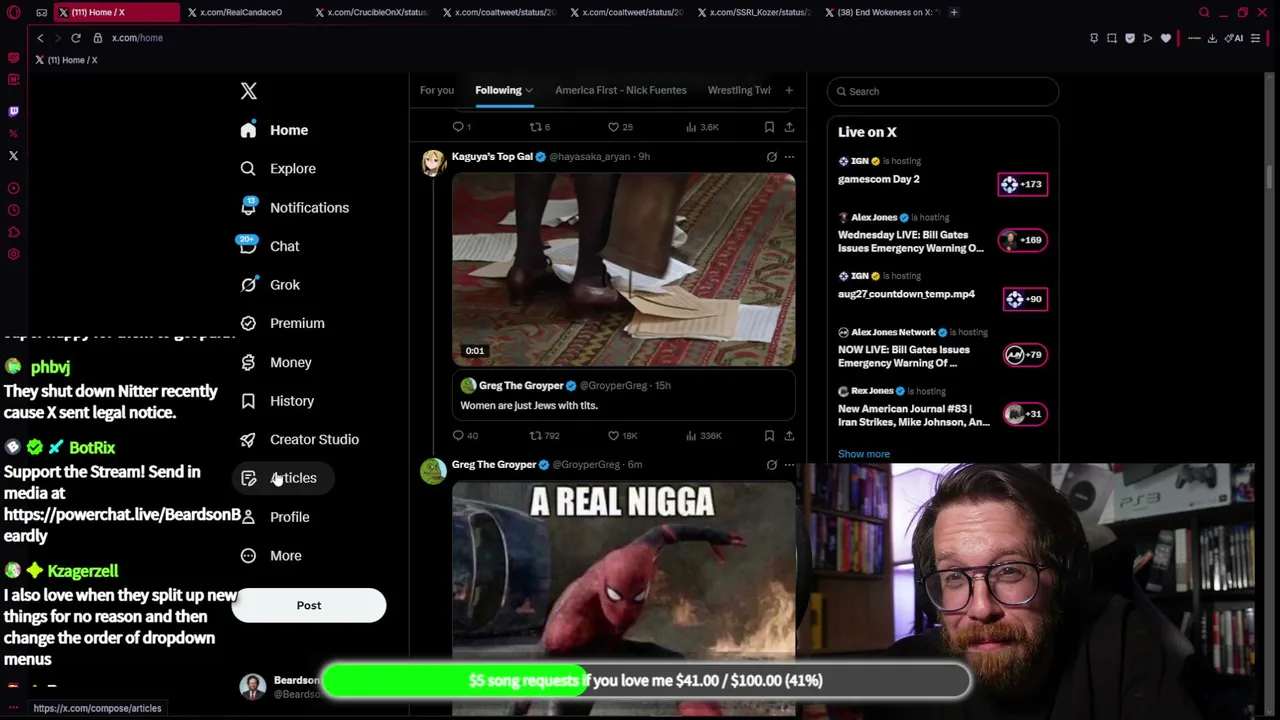The width and height of the screenshot is (1280, 720).
Task: Like the post with 25 likes
Action: point(620,127)
